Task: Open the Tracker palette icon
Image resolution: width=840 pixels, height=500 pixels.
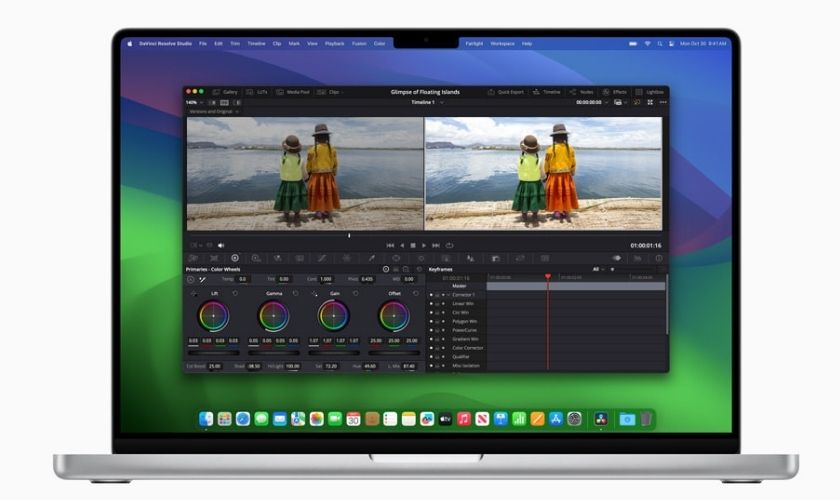Action: click(x=421, y=258)
